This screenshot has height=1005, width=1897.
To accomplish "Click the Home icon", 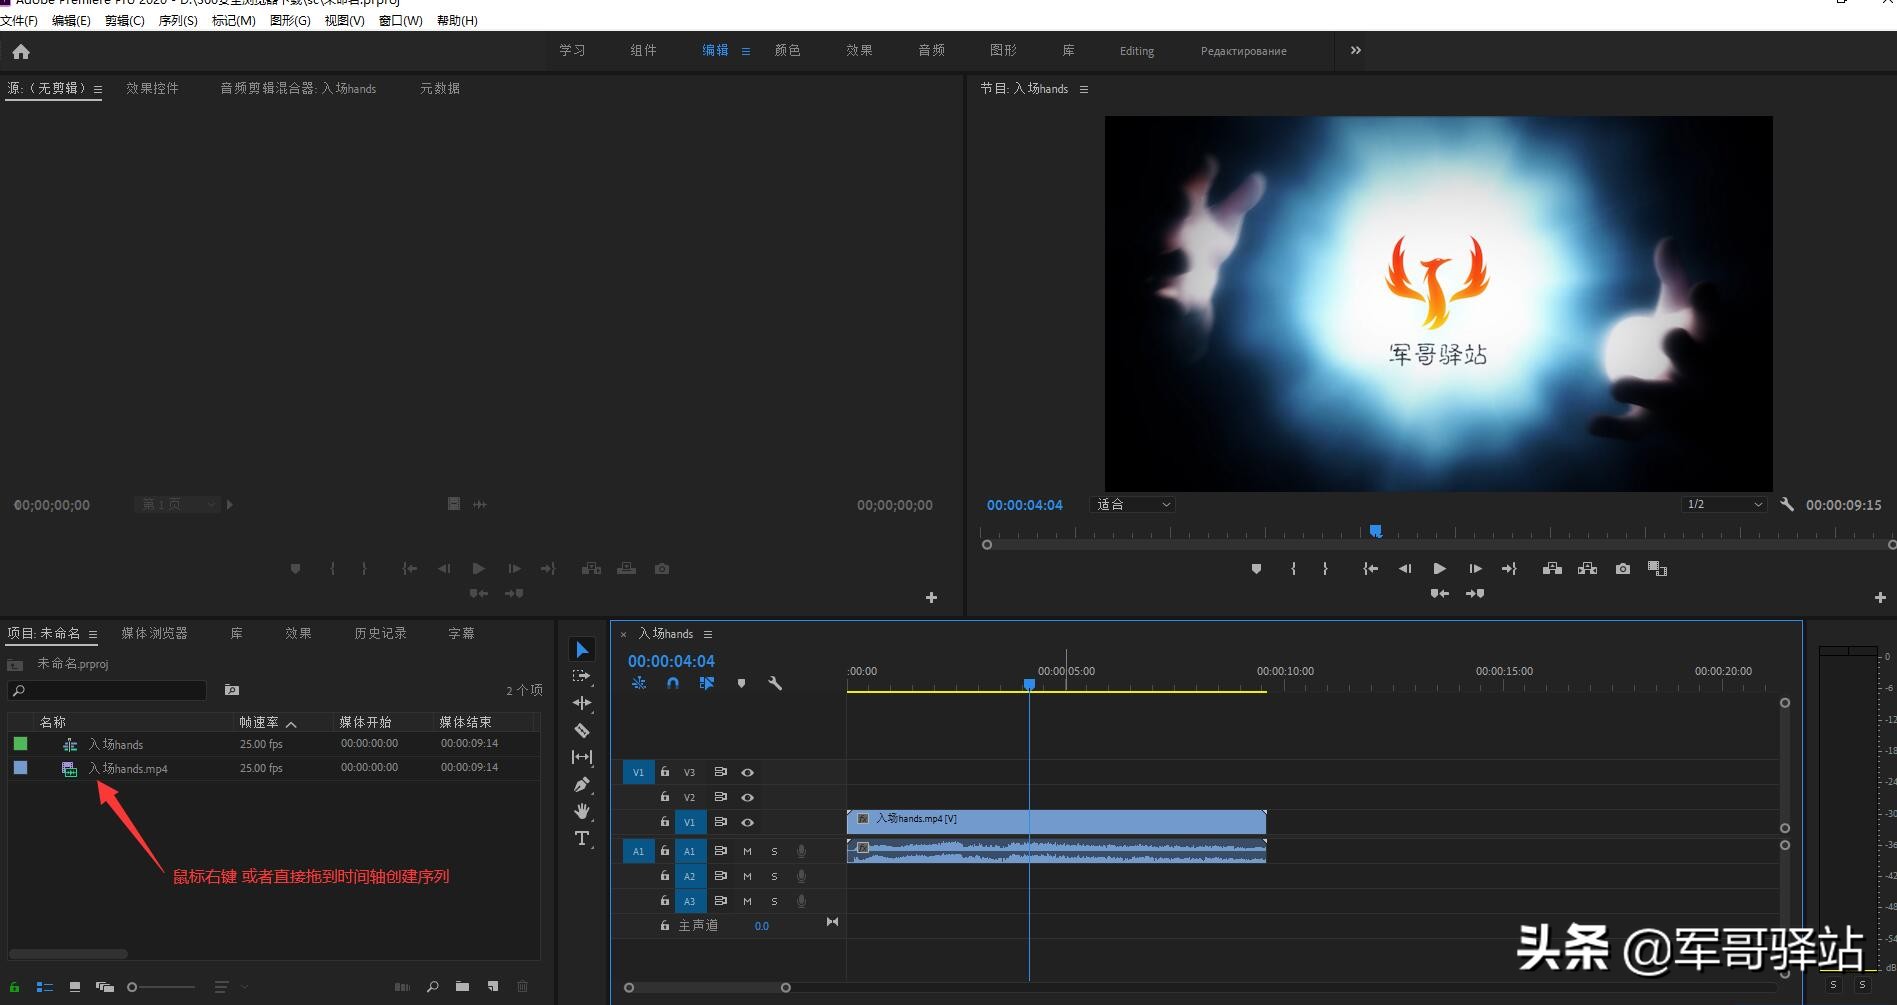I will point(21,51).
